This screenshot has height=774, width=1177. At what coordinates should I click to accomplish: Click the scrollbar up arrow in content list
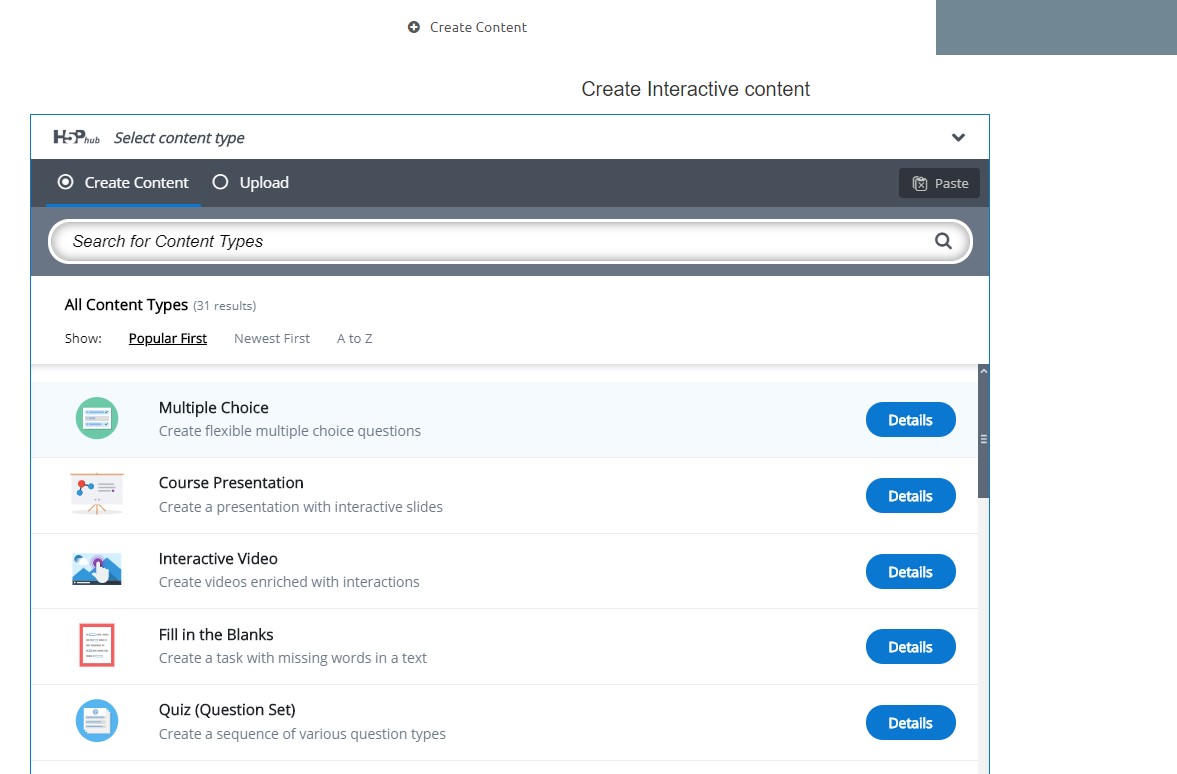pyautogui.click(x=983, y=372)
